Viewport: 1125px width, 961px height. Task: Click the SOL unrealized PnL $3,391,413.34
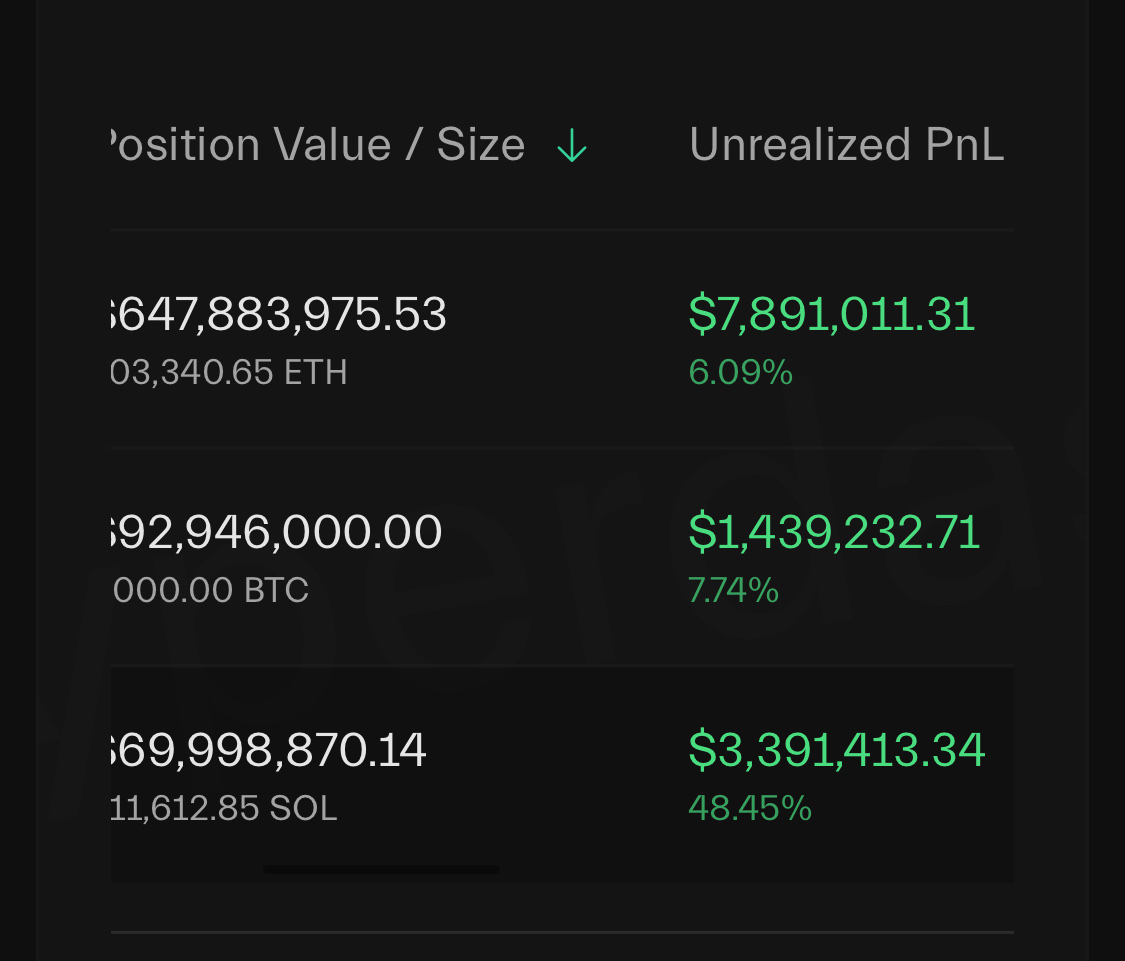point(837,750)
